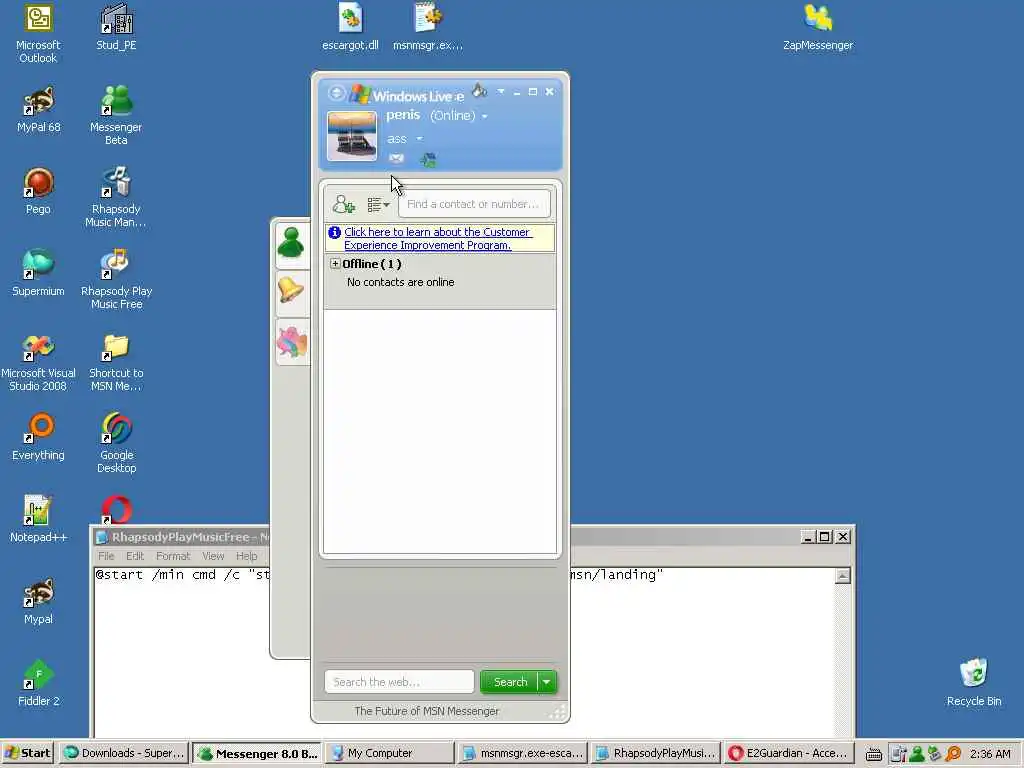Click the Start button on the taskbar
Image resolution: width=1024 pixels, height=768 pixels.
point(27,753)
